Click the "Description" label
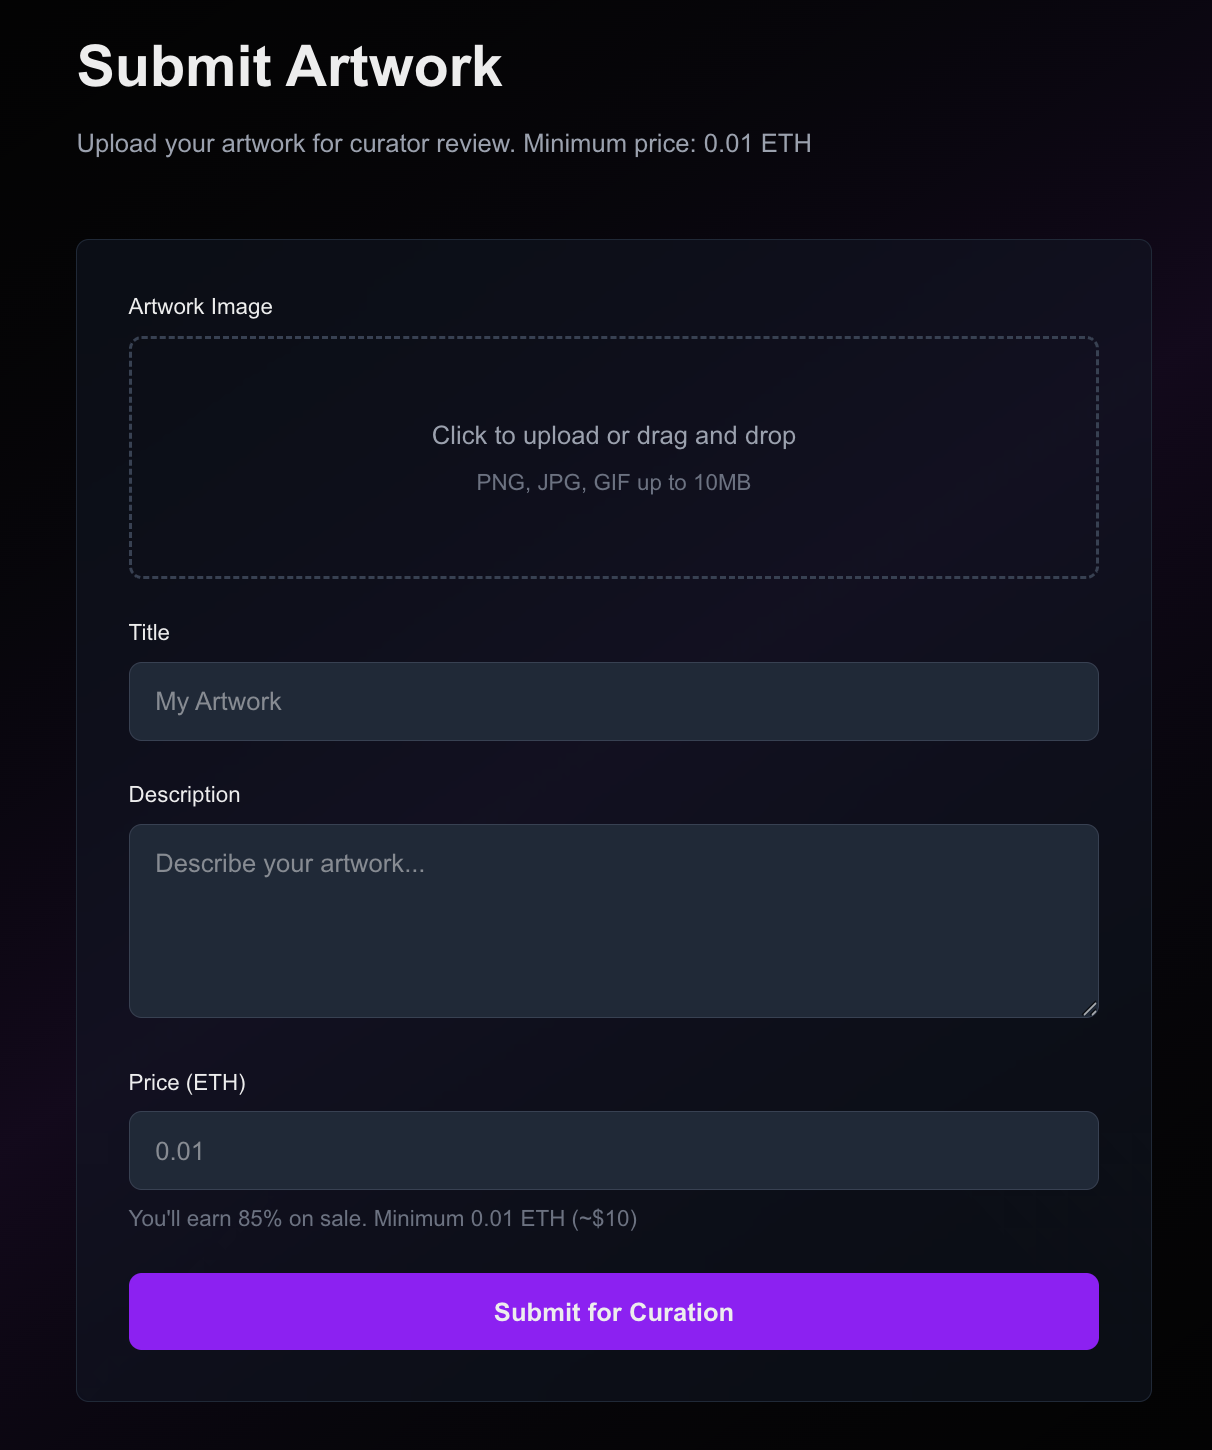The width and height of the screenshot is (1212, 1450). (184, 794)
